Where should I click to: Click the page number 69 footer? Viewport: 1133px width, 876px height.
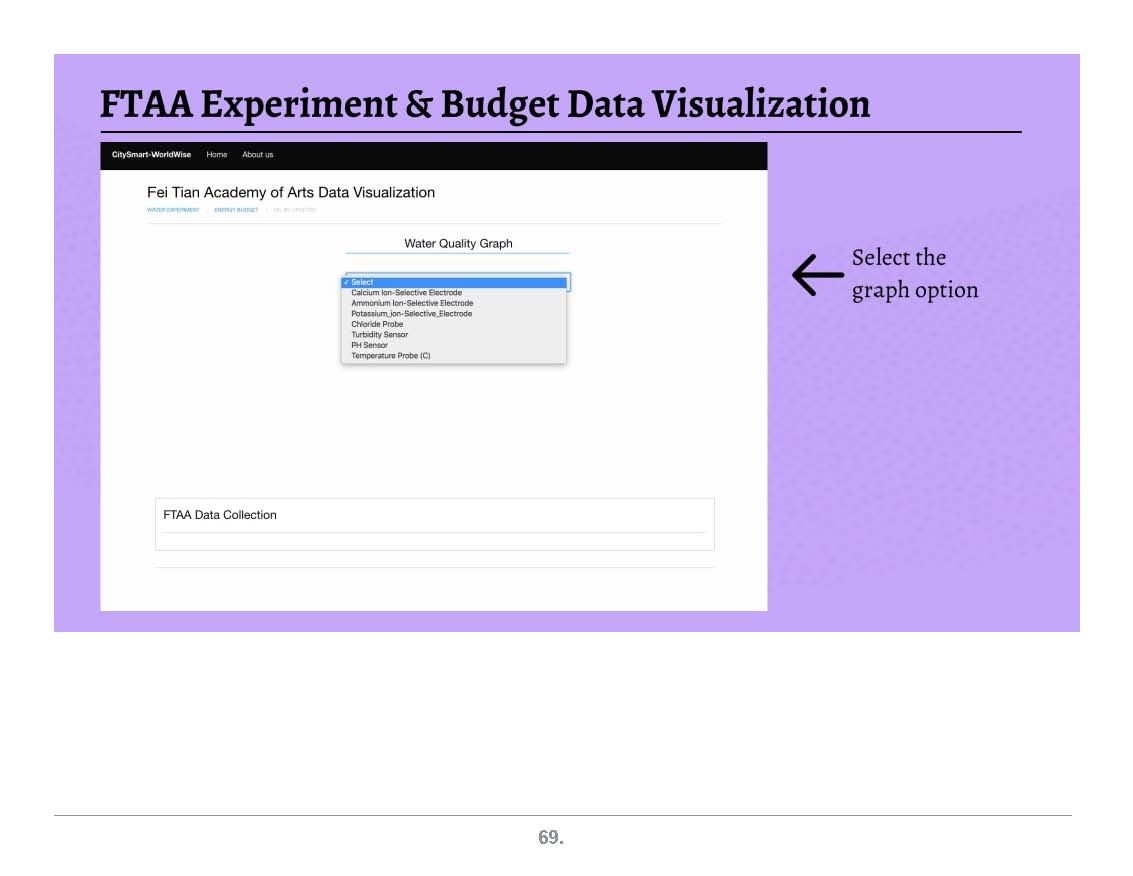551,838
